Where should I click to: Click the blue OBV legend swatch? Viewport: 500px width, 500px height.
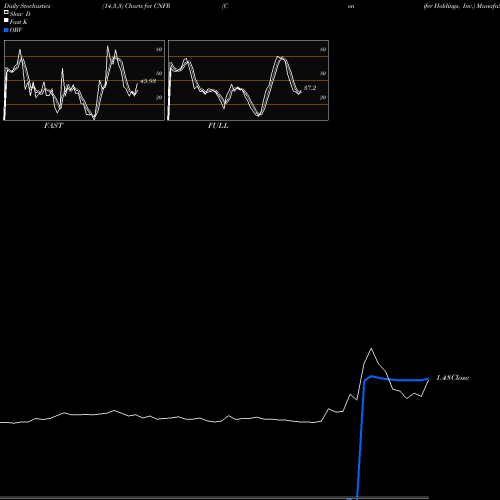coord(6,30)
